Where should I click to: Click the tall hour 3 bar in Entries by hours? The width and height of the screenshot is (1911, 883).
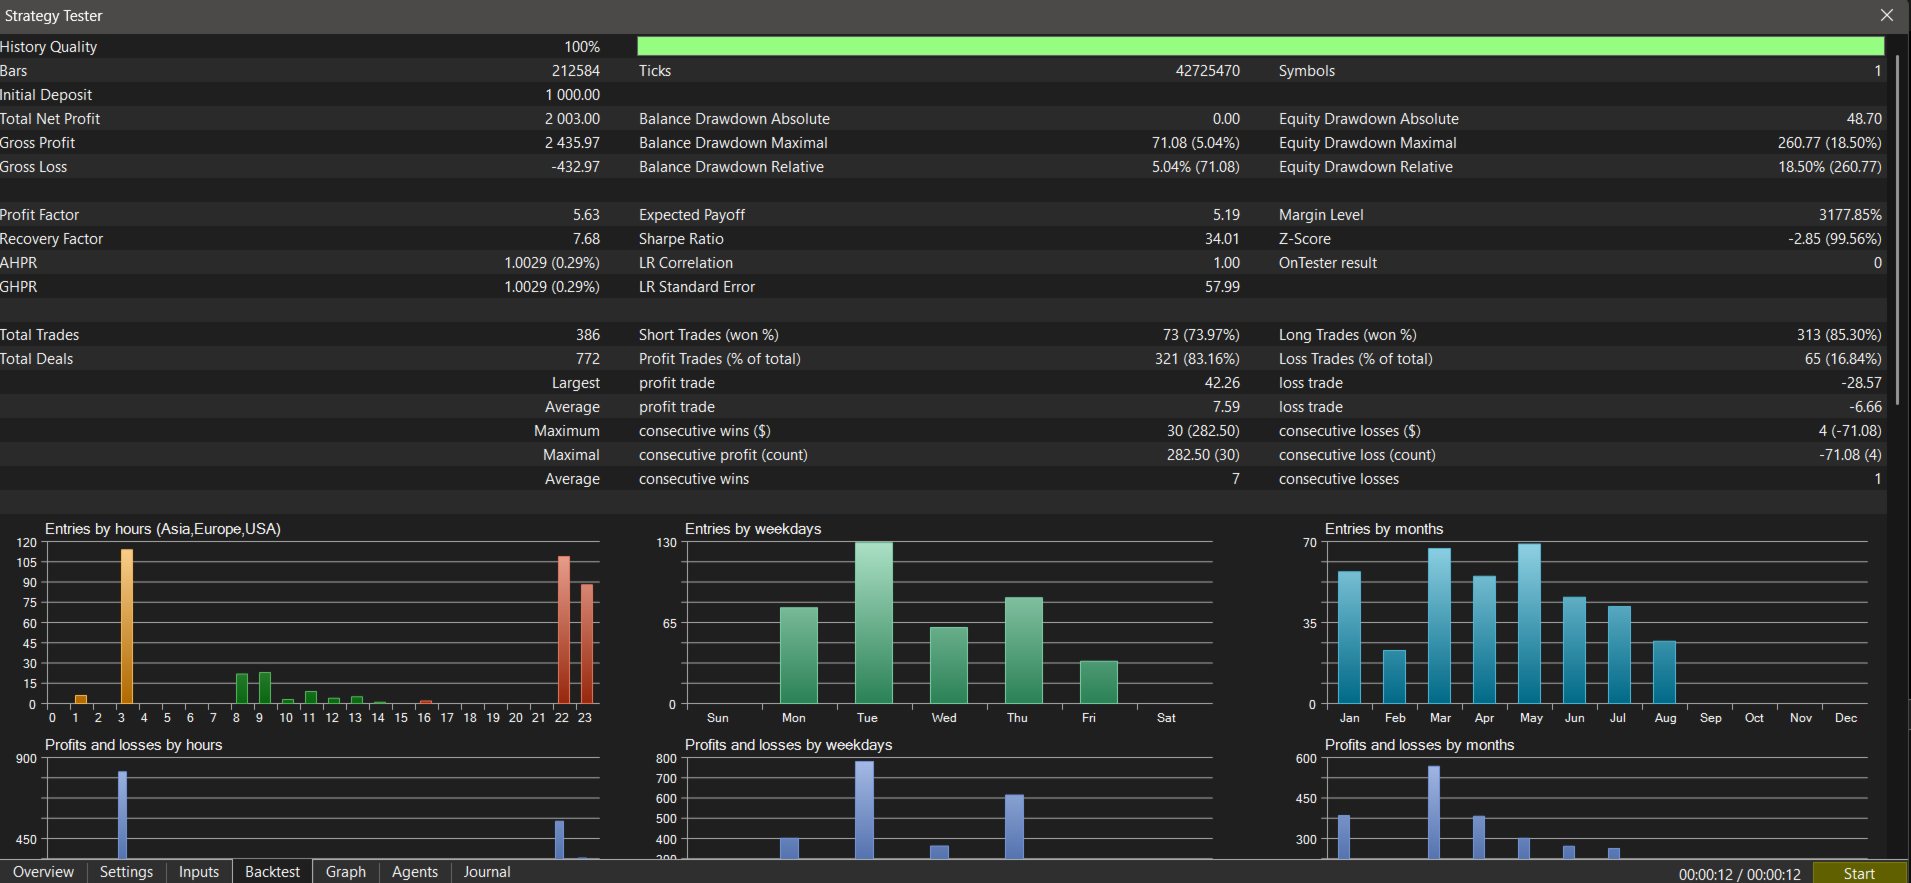point(127,626)
